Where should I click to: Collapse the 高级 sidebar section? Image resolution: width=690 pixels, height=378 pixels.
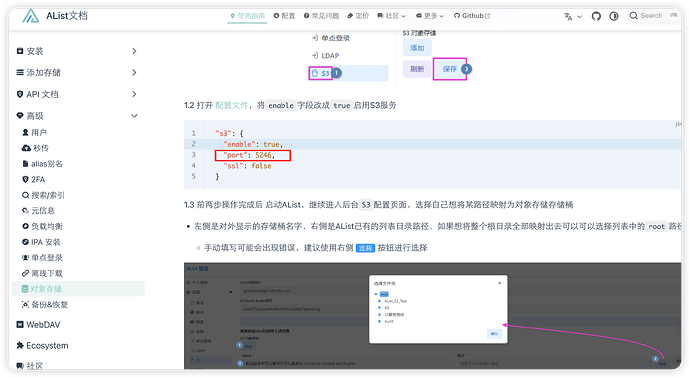click(x=77, y=116)
